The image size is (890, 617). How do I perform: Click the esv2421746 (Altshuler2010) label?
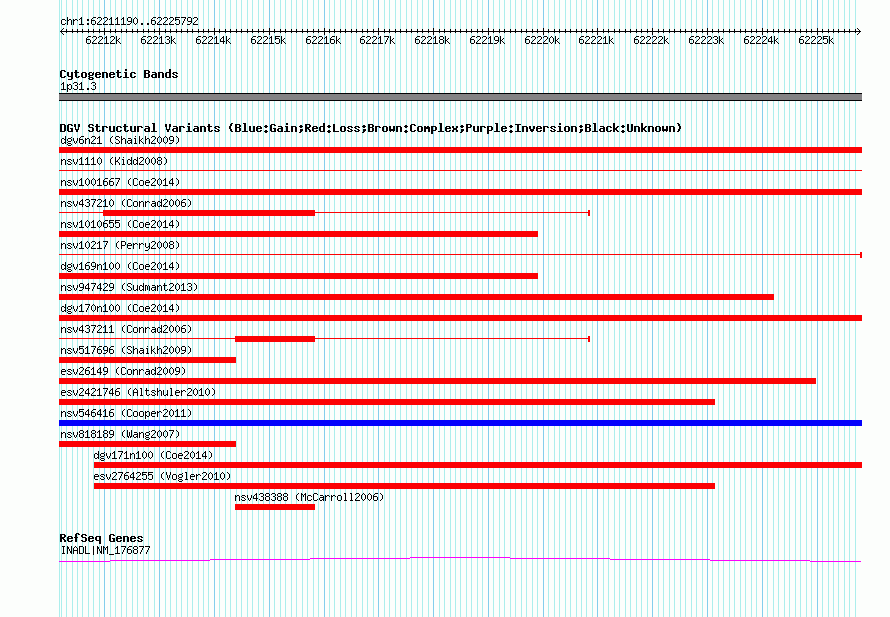(138, 392)
